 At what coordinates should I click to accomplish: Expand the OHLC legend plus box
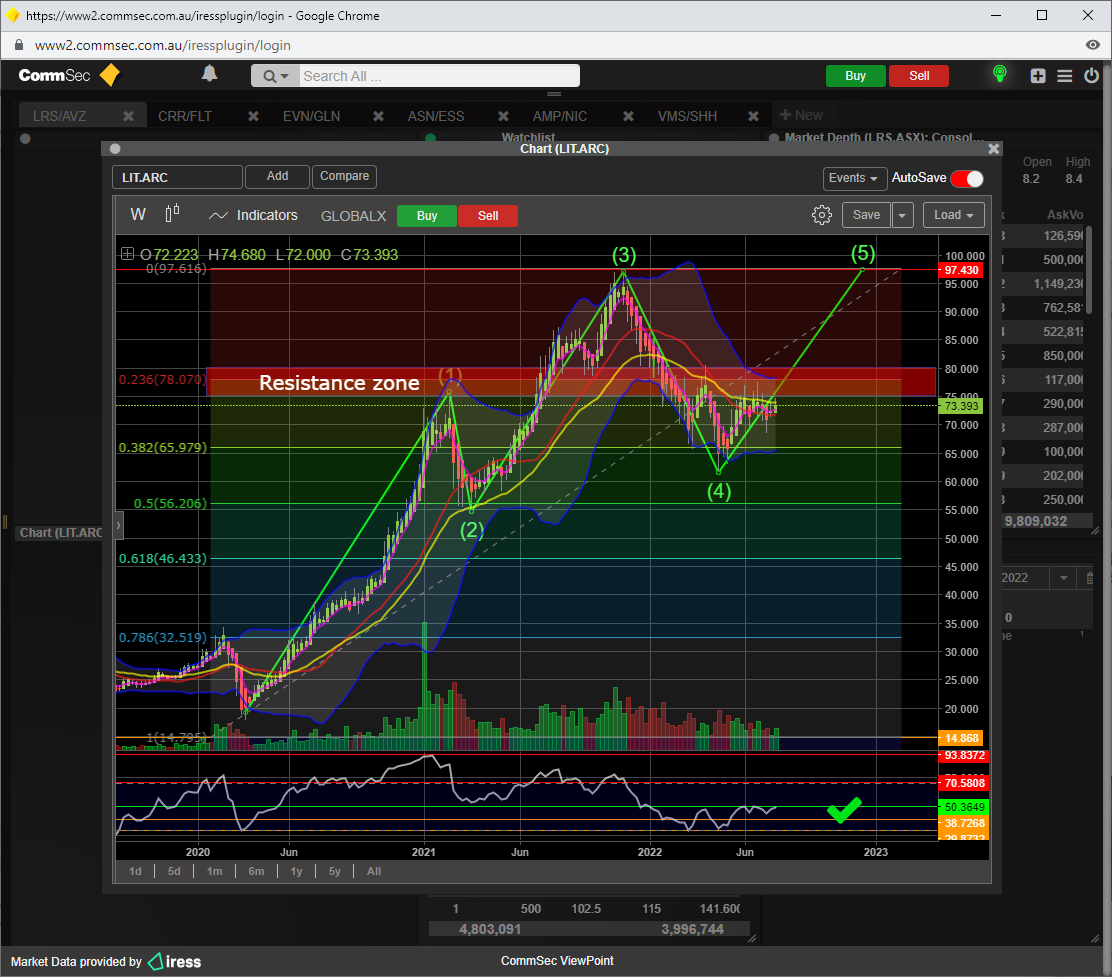coord(127,254)
